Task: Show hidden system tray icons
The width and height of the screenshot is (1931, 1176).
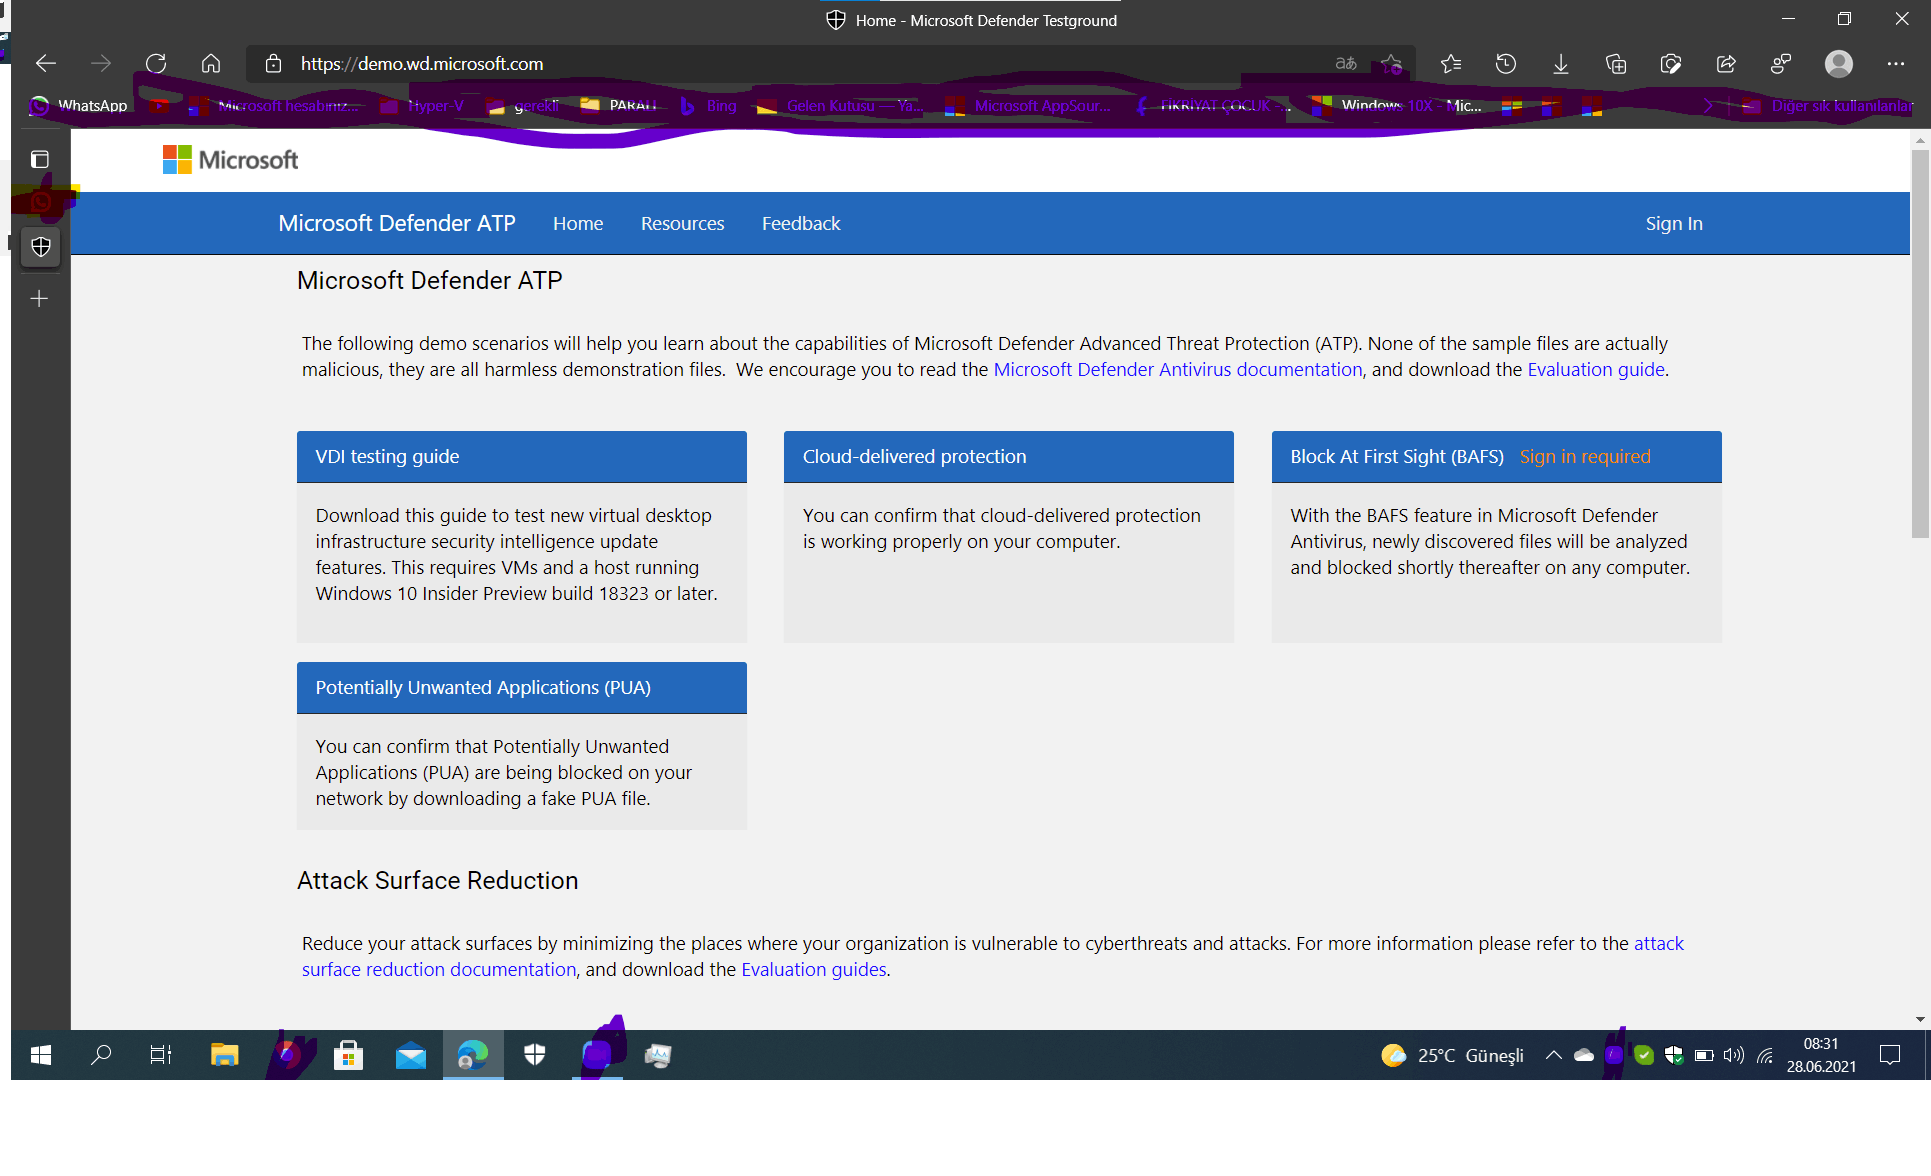Action: [x=1553, y=1055]
